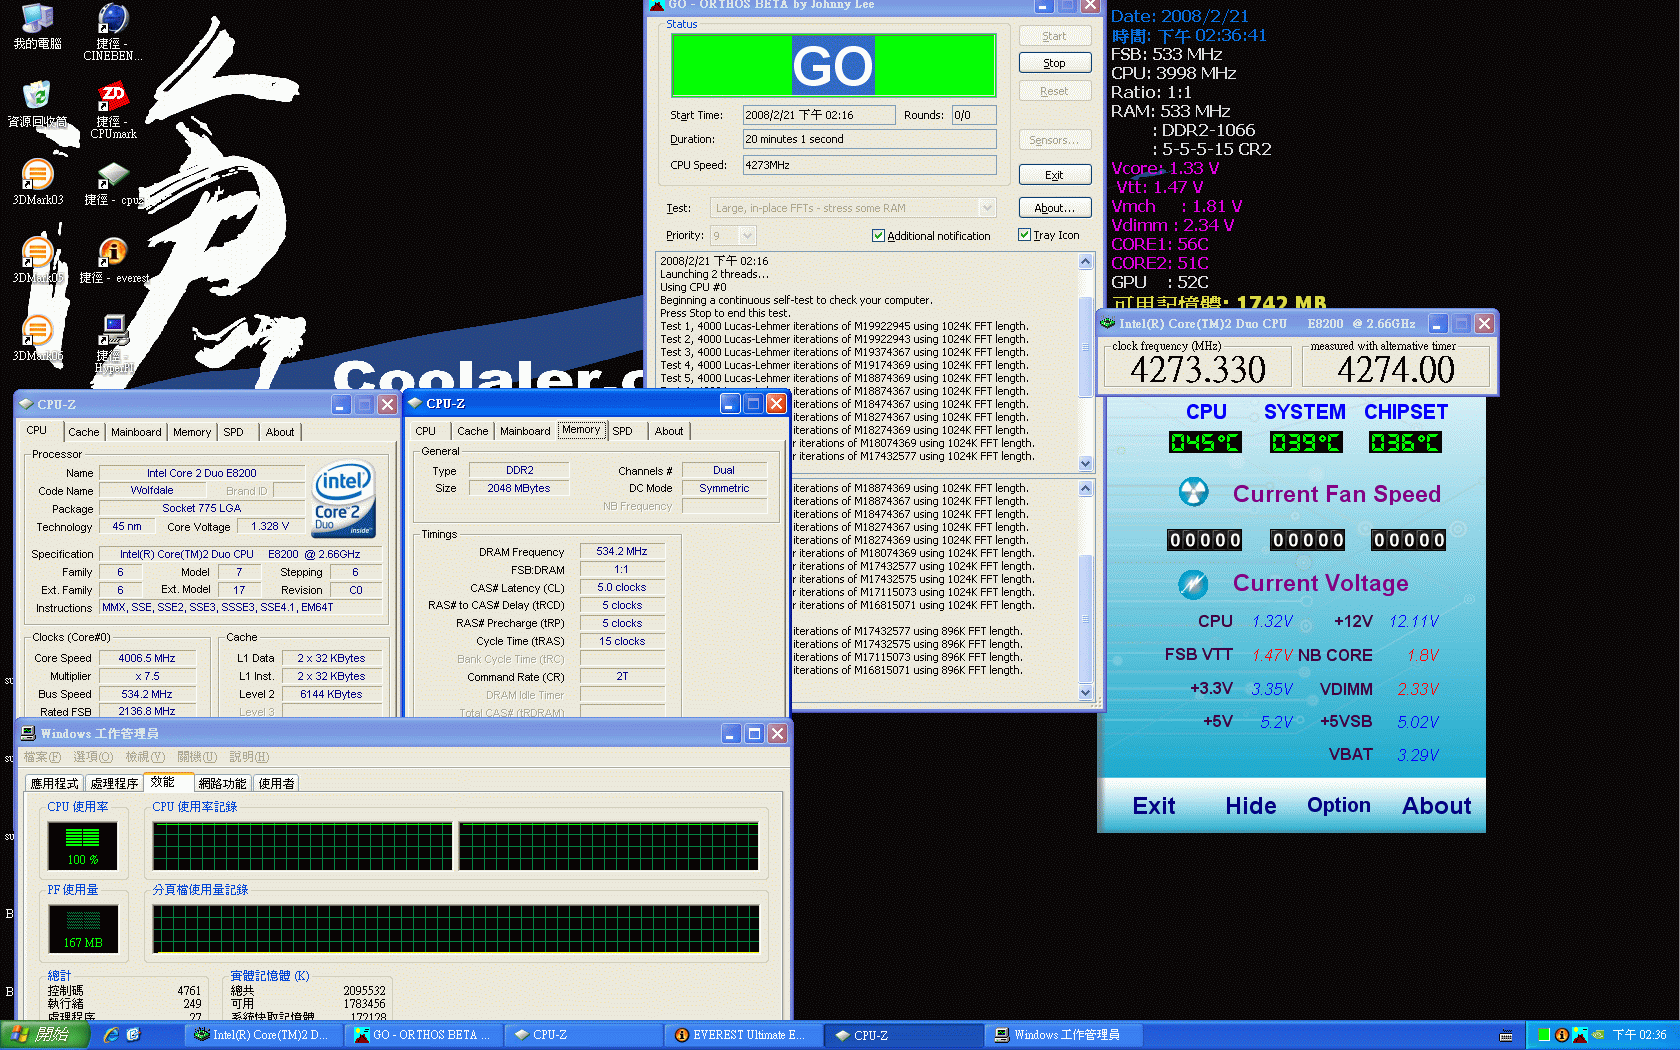Screen dimensions: 1680x1050
Task: Click the CPU Speed field in ORTHOS
Action: tap(869, 165)
